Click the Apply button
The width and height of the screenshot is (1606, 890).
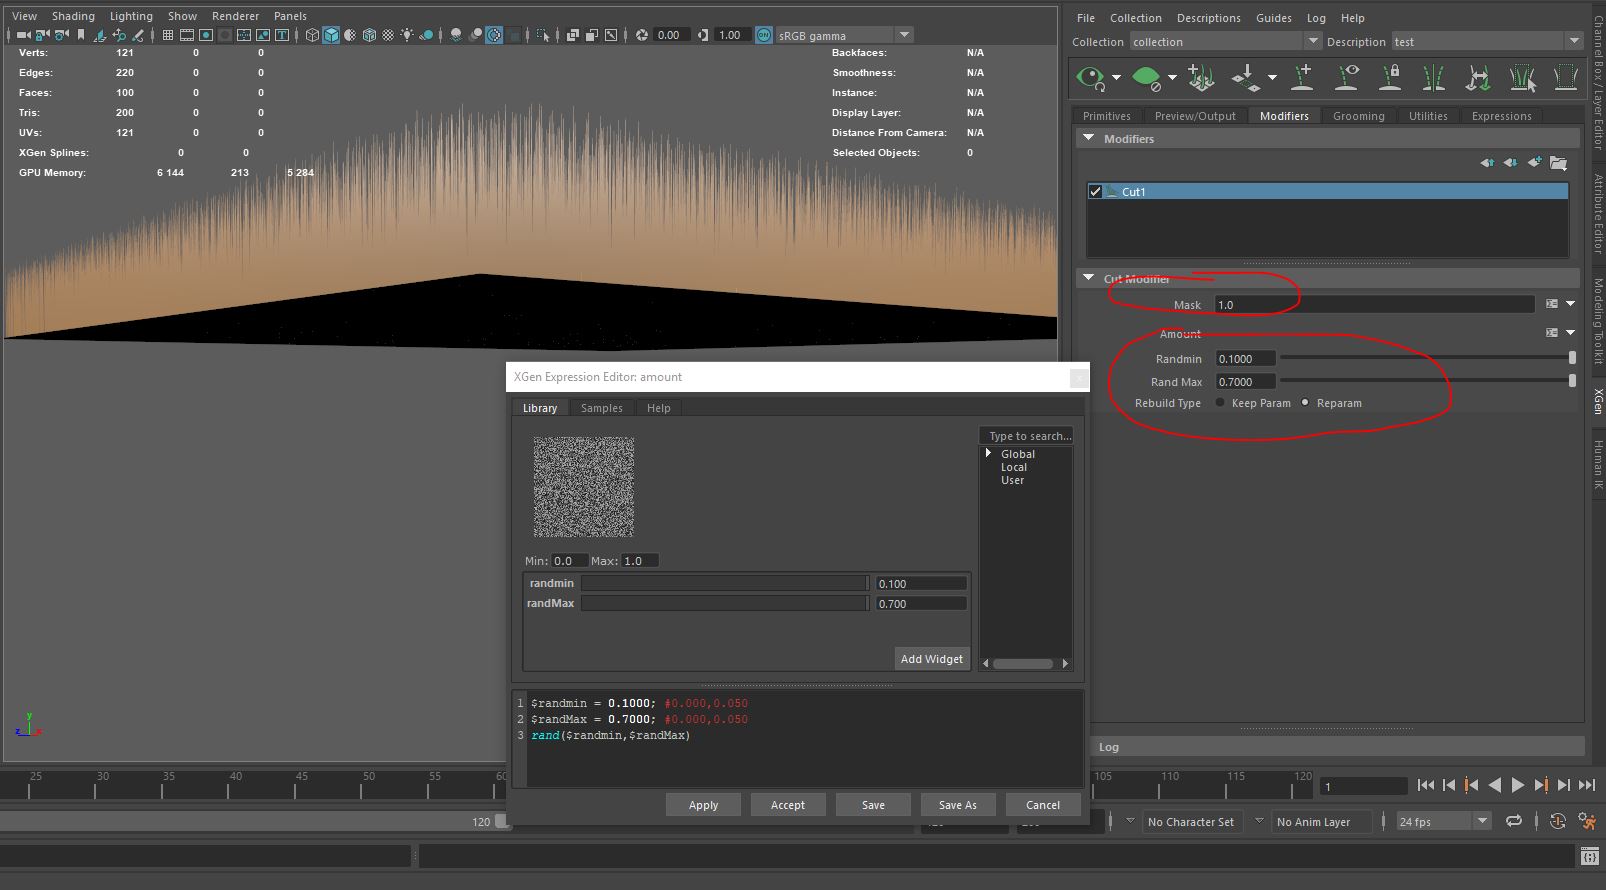click(703, 805)
